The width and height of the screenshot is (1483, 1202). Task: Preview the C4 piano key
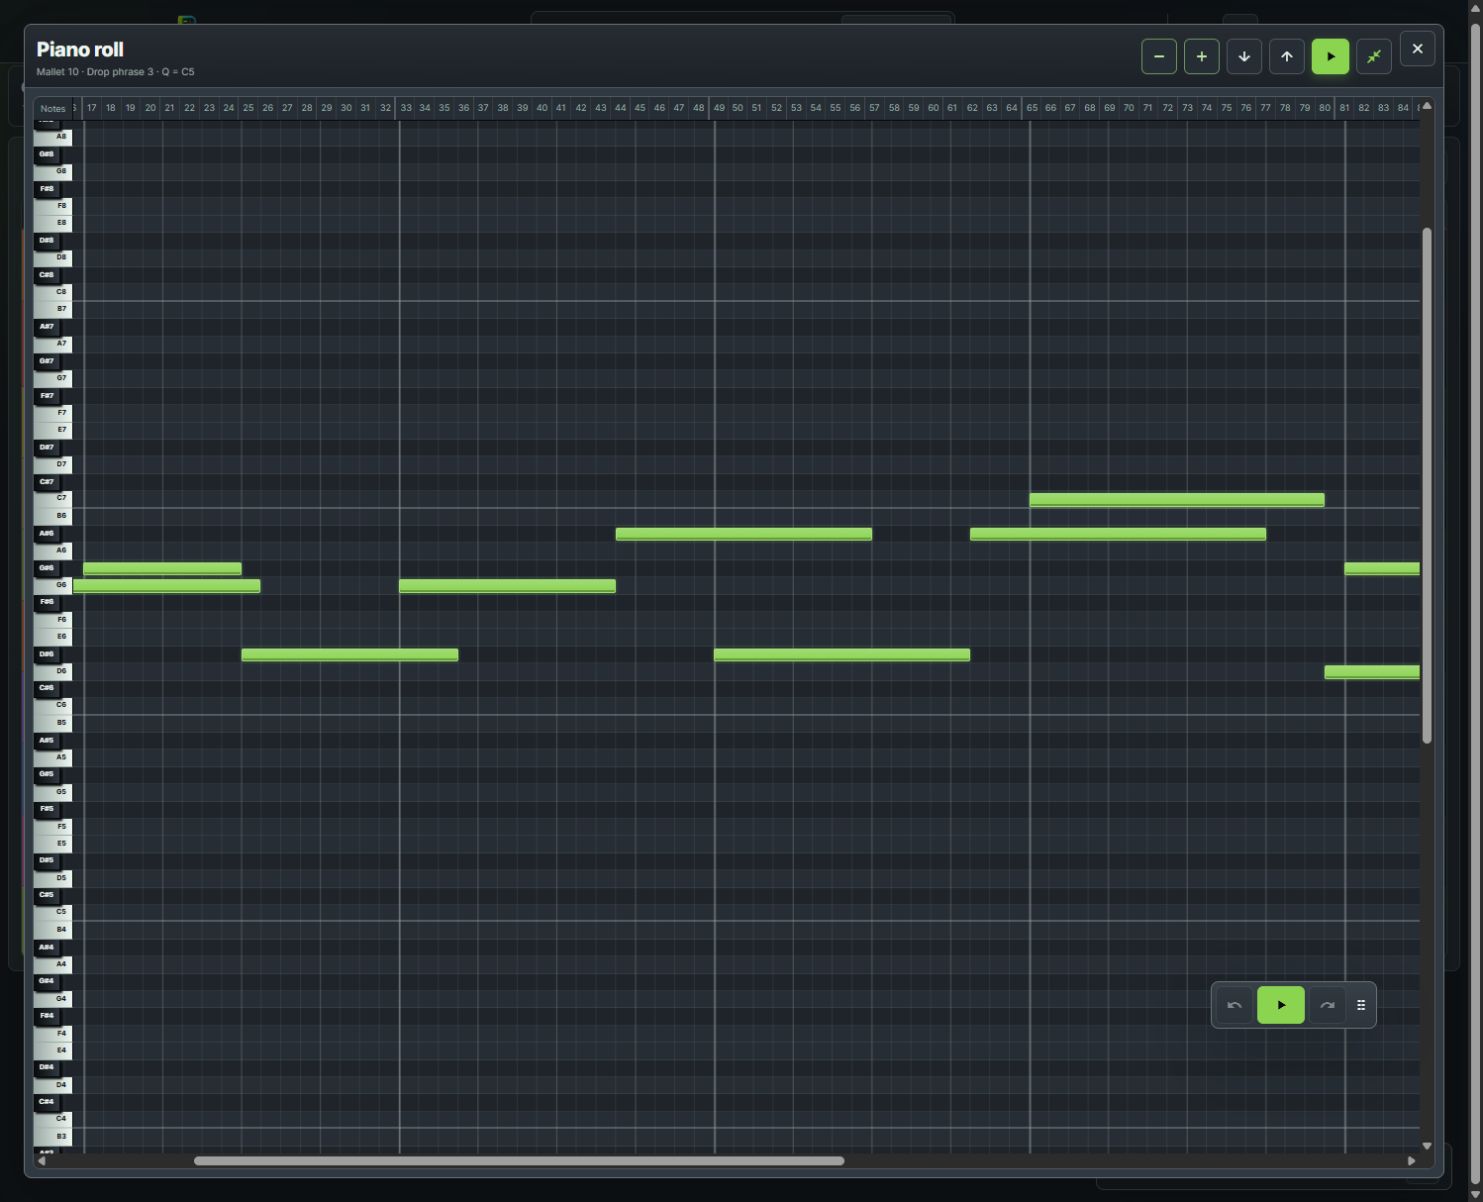click(53, 1119)
